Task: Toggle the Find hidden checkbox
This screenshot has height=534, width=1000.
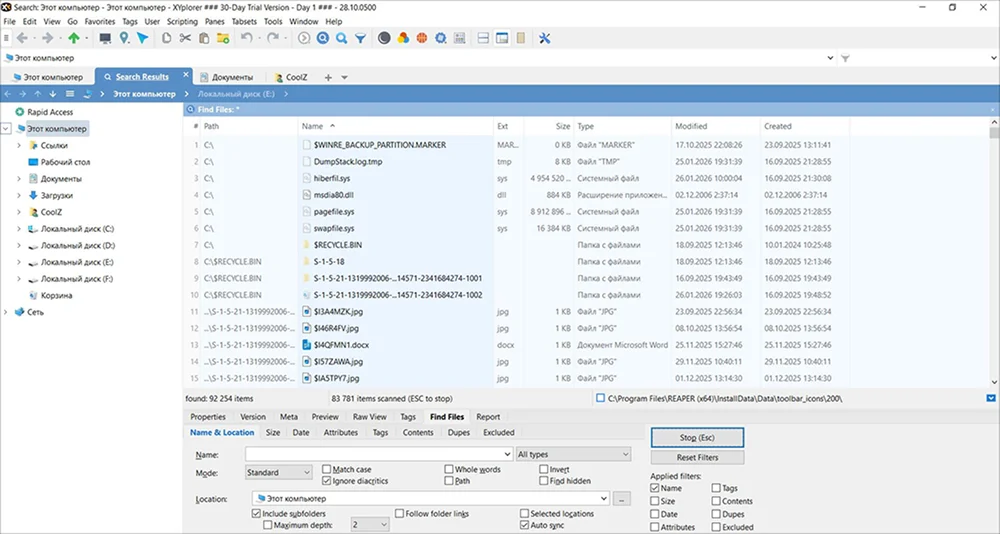Action: pos(544,481)
